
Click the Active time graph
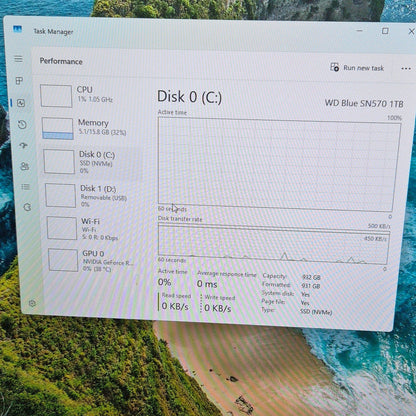tap(278, 165)
